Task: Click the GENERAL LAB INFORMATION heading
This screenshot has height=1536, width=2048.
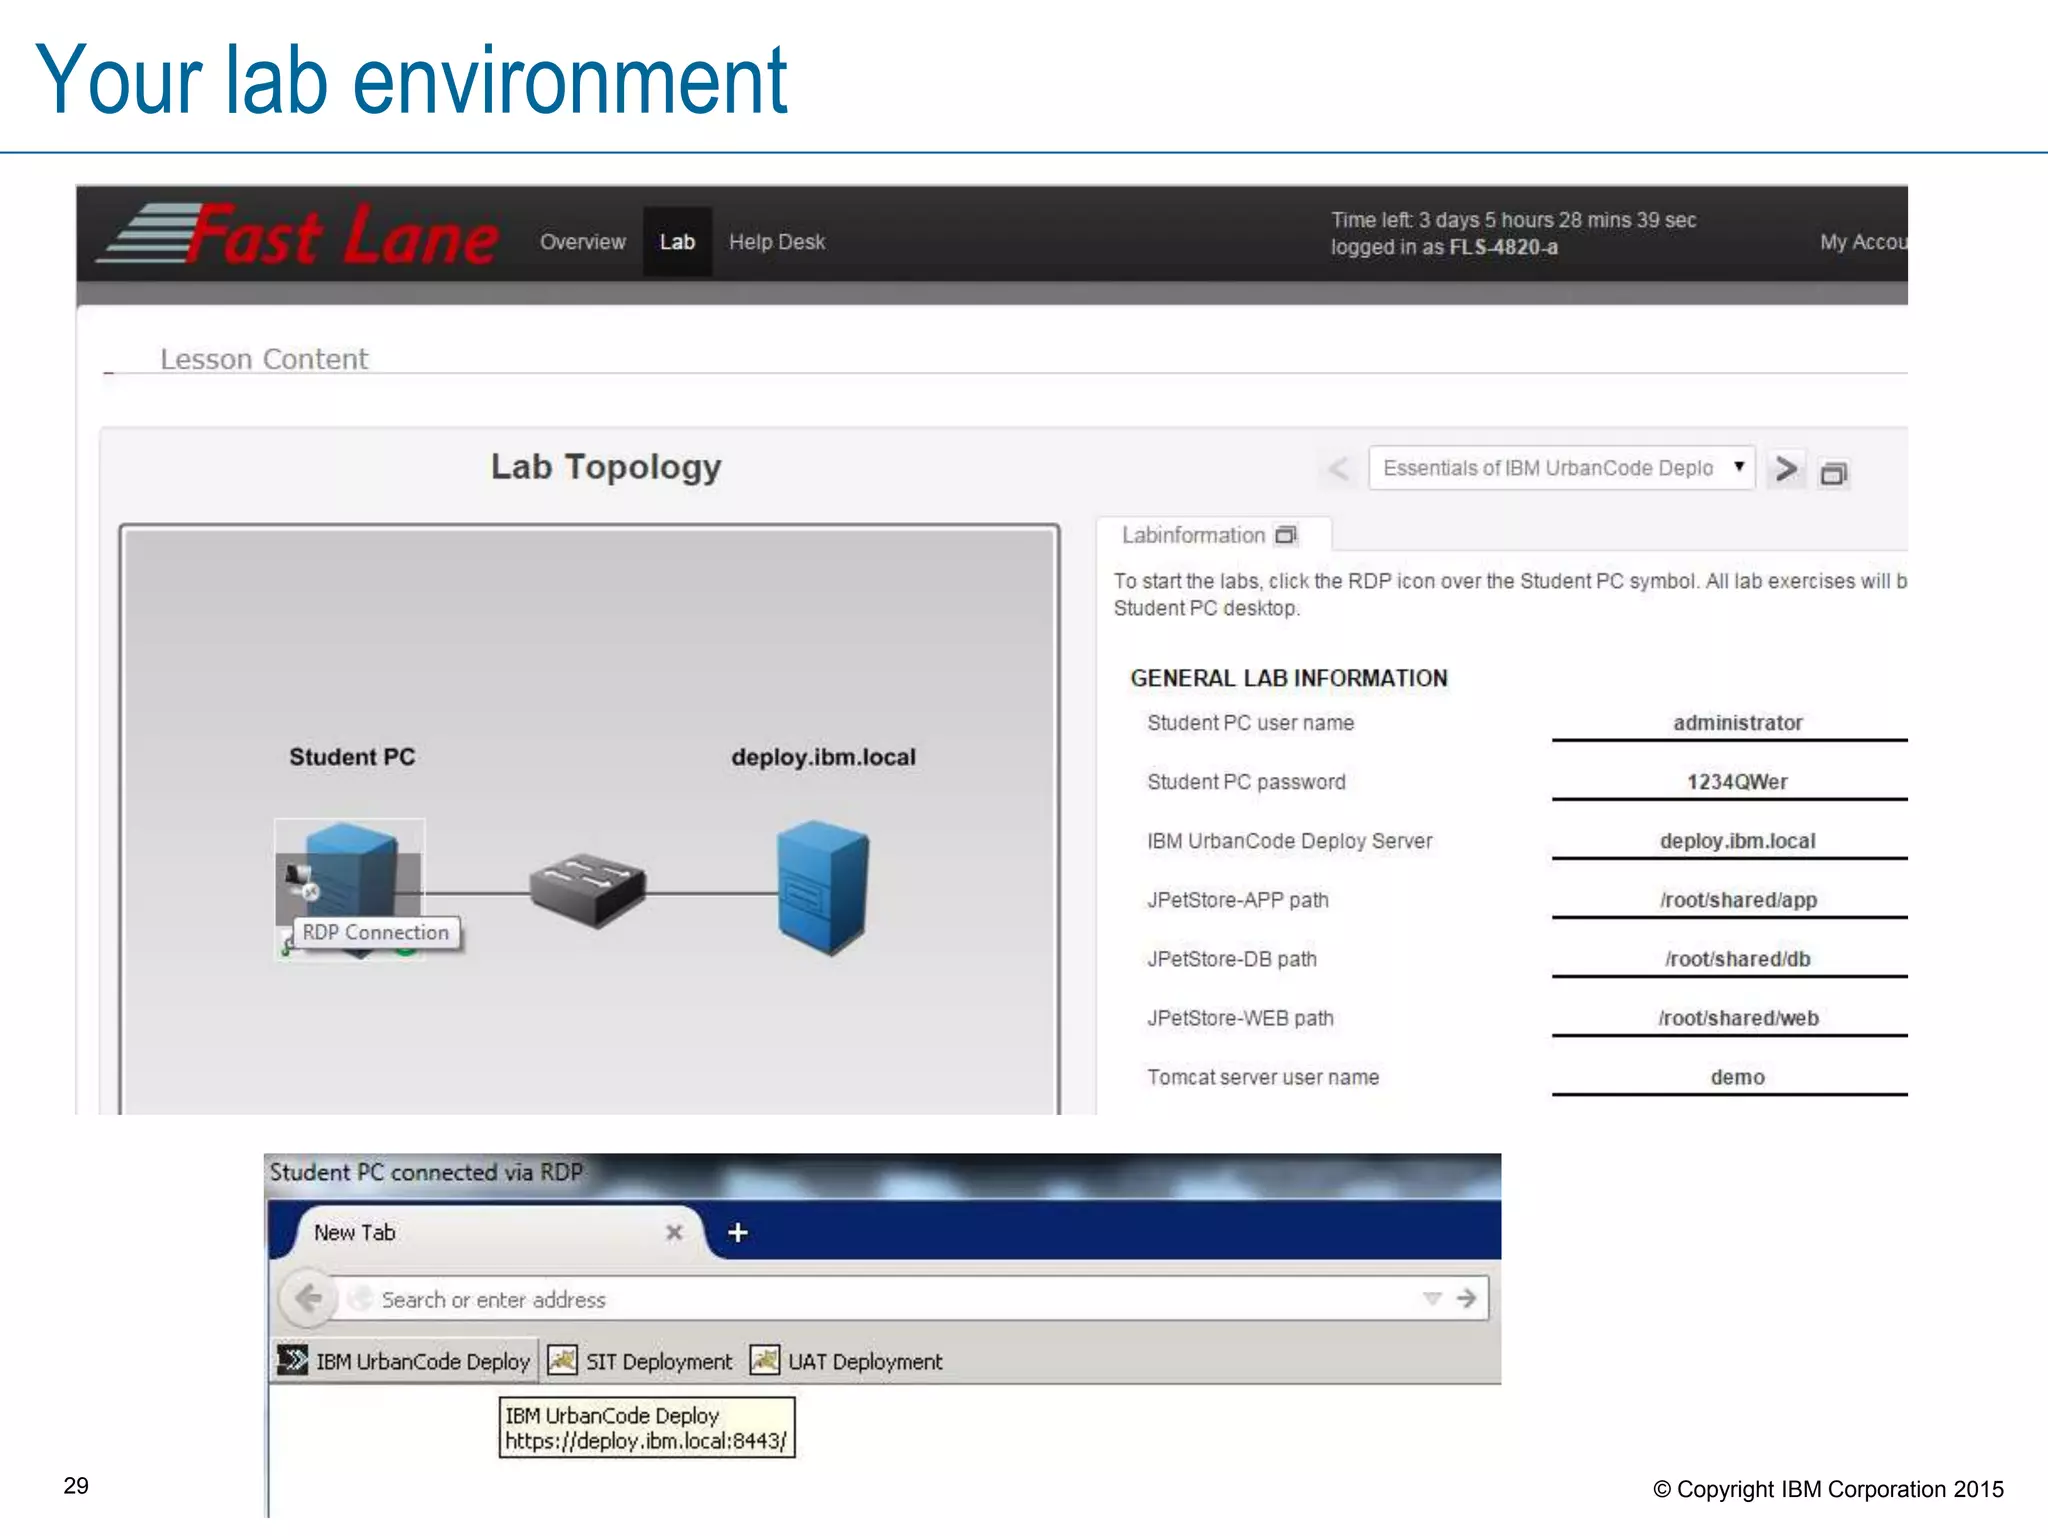Action: (1288, 678)
